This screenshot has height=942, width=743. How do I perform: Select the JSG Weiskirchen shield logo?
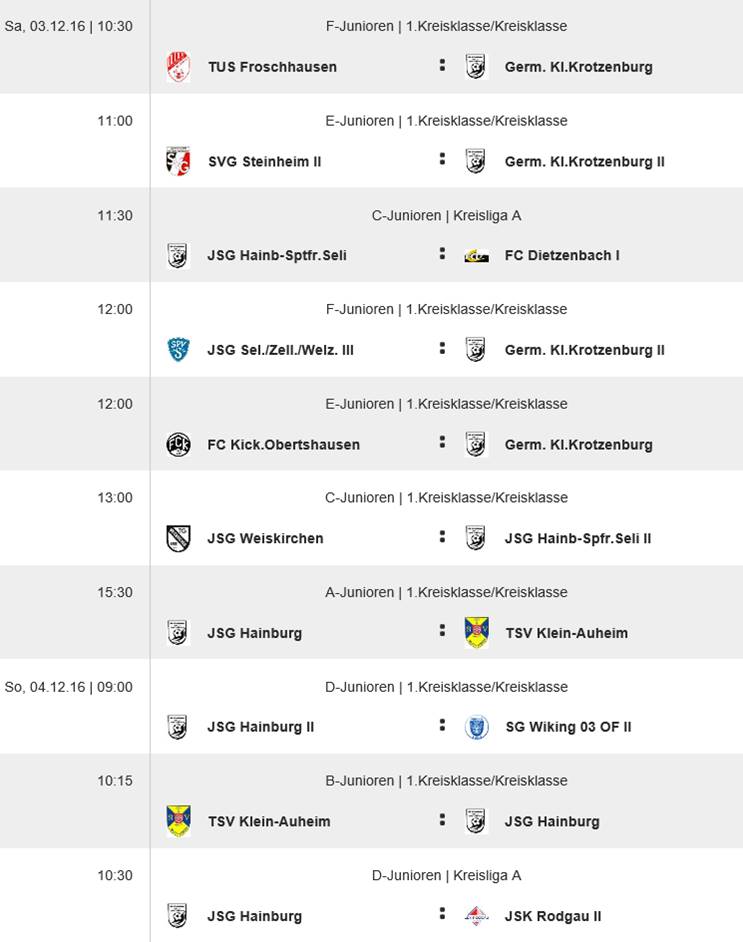178,538
